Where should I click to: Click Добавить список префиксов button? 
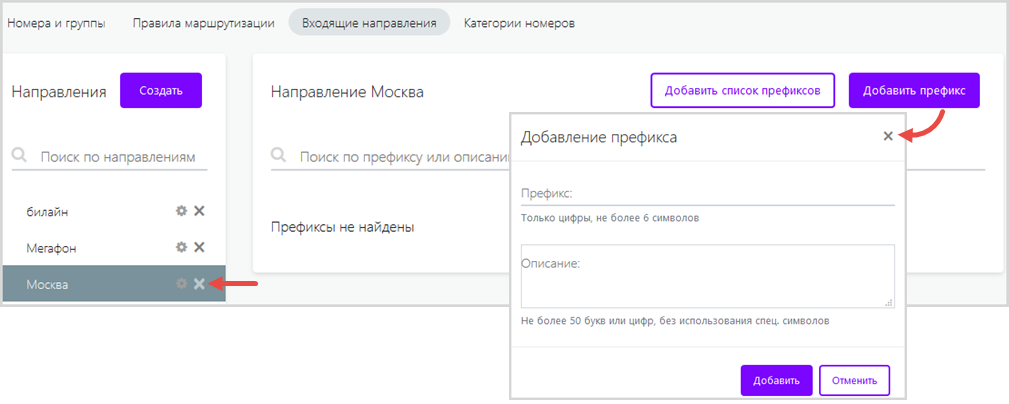pyautogui.click(x=742, y=90)
